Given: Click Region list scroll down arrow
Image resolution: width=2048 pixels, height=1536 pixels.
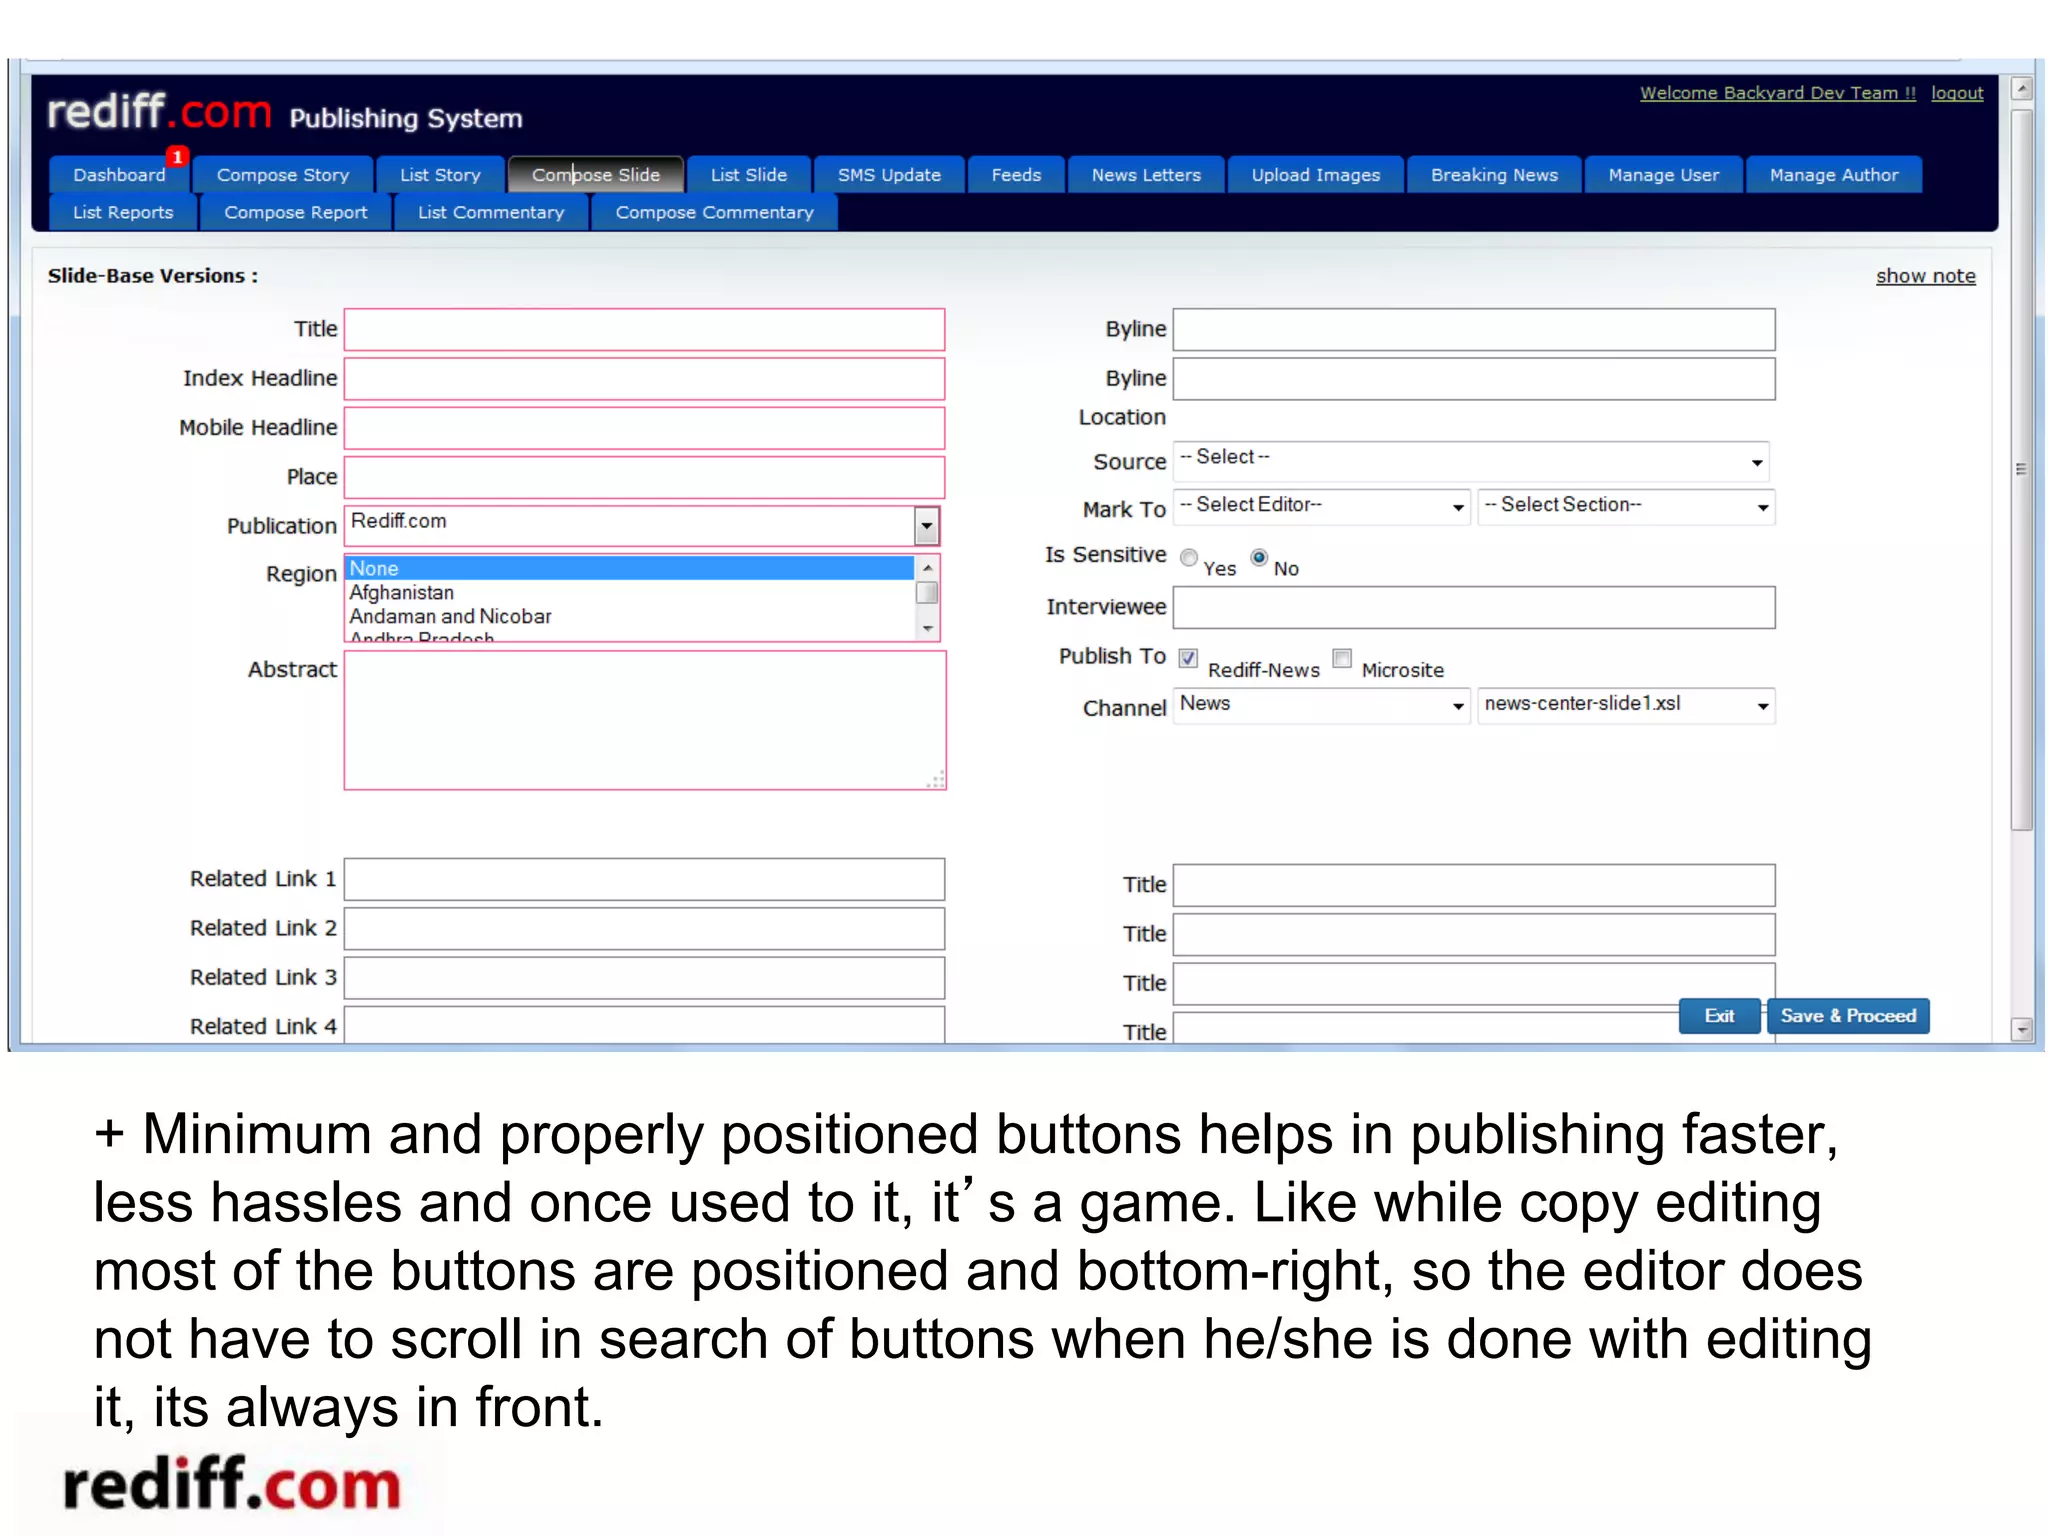Looking at the screenshot, I should pyautogui.click(x=928, y=628).
